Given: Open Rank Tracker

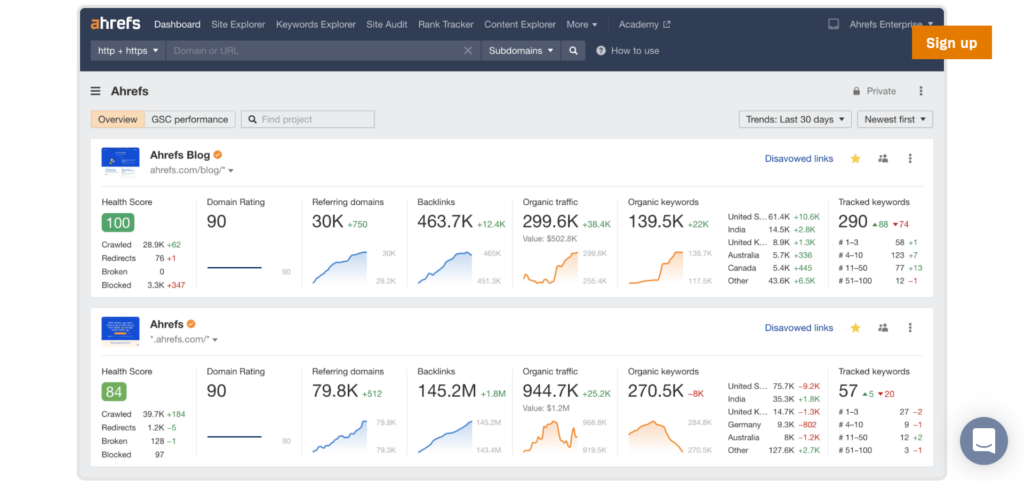Looking at the screenshot, I should 445,24.
